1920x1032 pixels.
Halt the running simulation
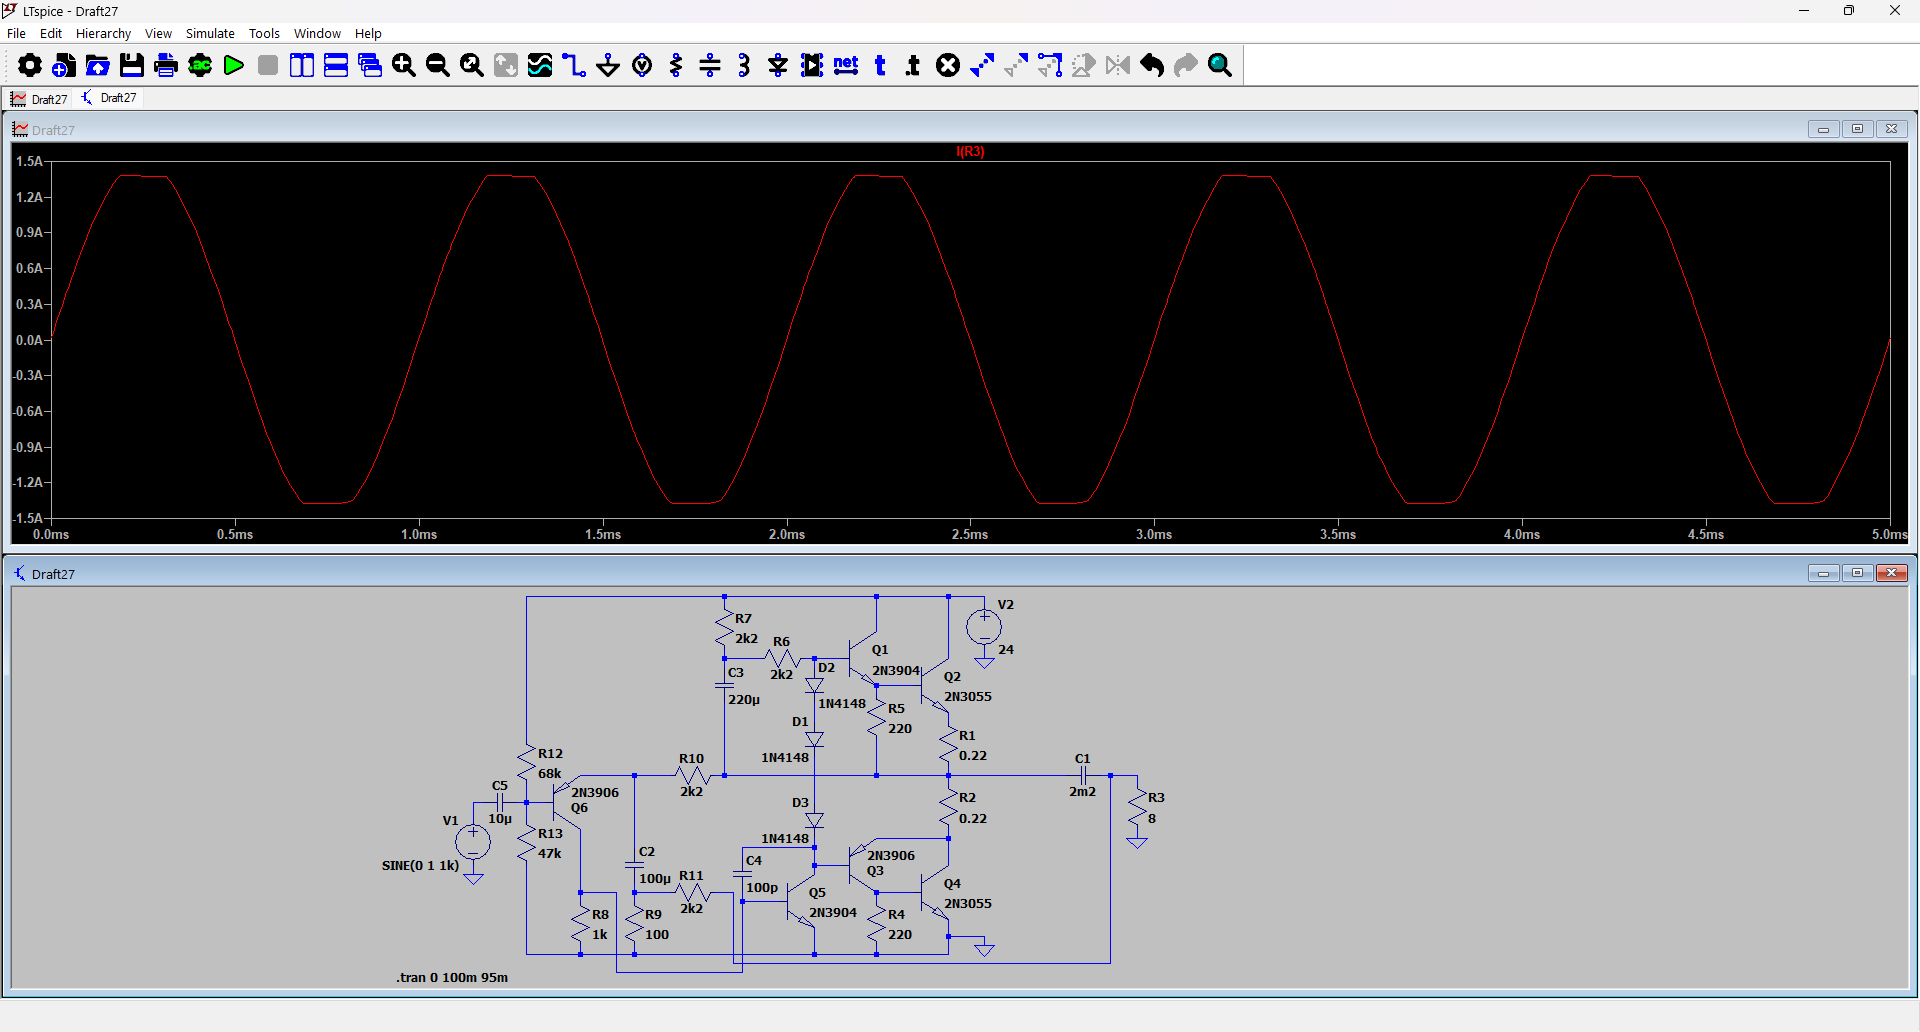(x=268, y=66)
